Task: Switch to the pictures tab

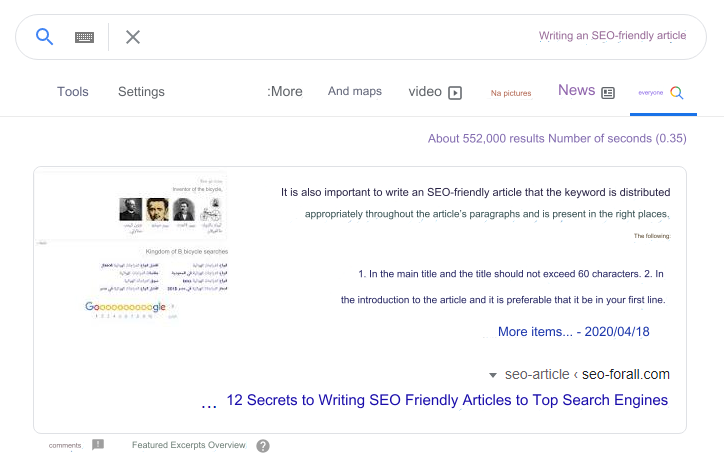Action: [x=511, y=93]
